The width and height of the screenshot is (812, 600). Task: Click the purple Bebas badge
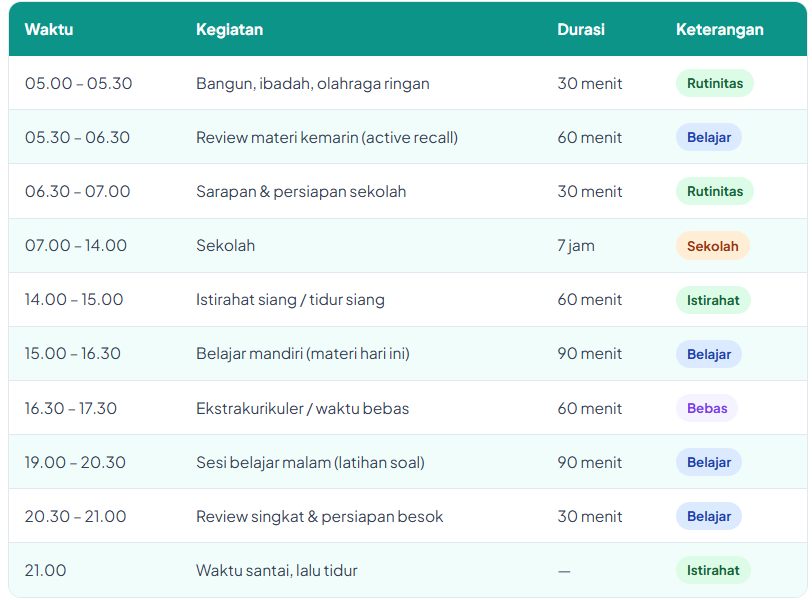click(x=707, y=407)
